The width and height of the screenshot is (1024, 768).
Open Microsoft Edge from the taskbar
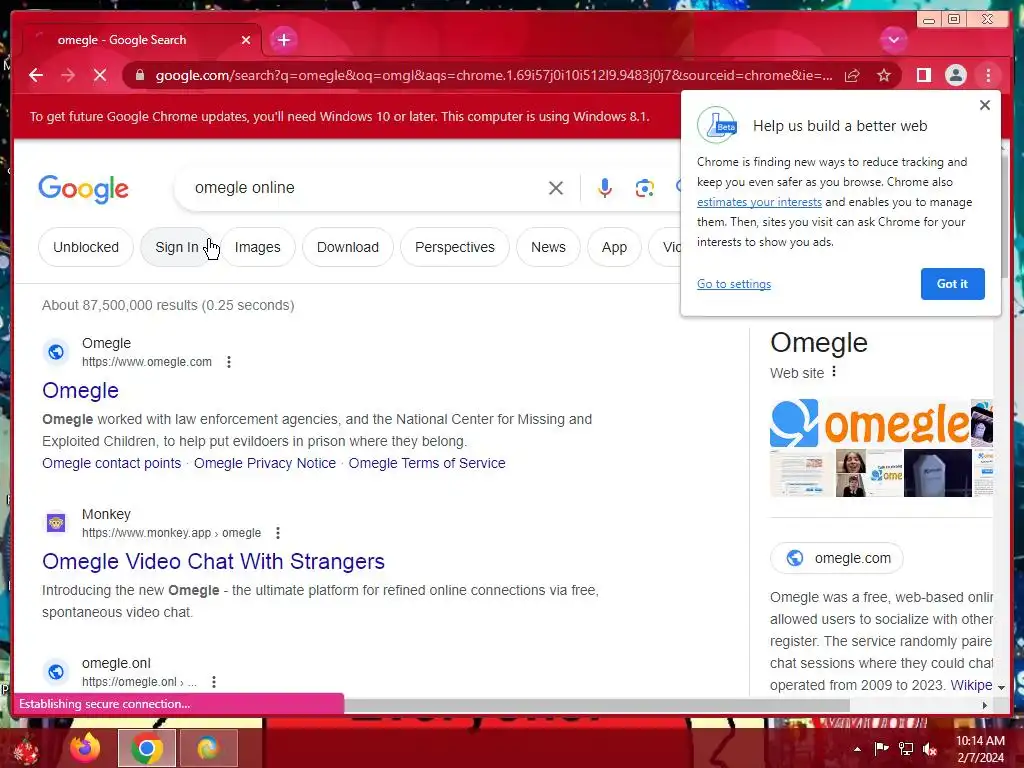click(x=208, y=748)
